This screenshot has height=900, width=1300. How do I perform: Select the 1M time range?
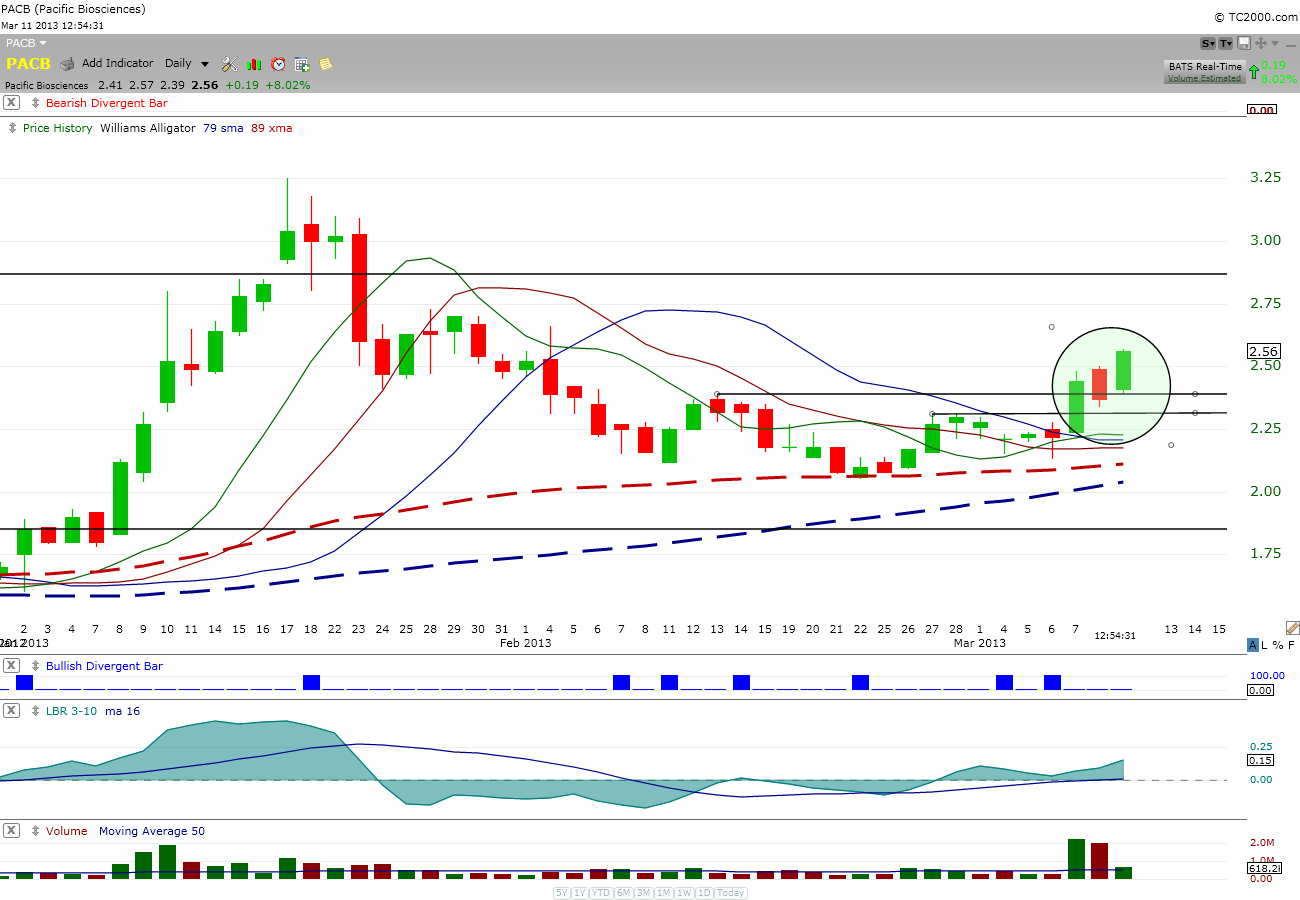[x=663, y=893]
